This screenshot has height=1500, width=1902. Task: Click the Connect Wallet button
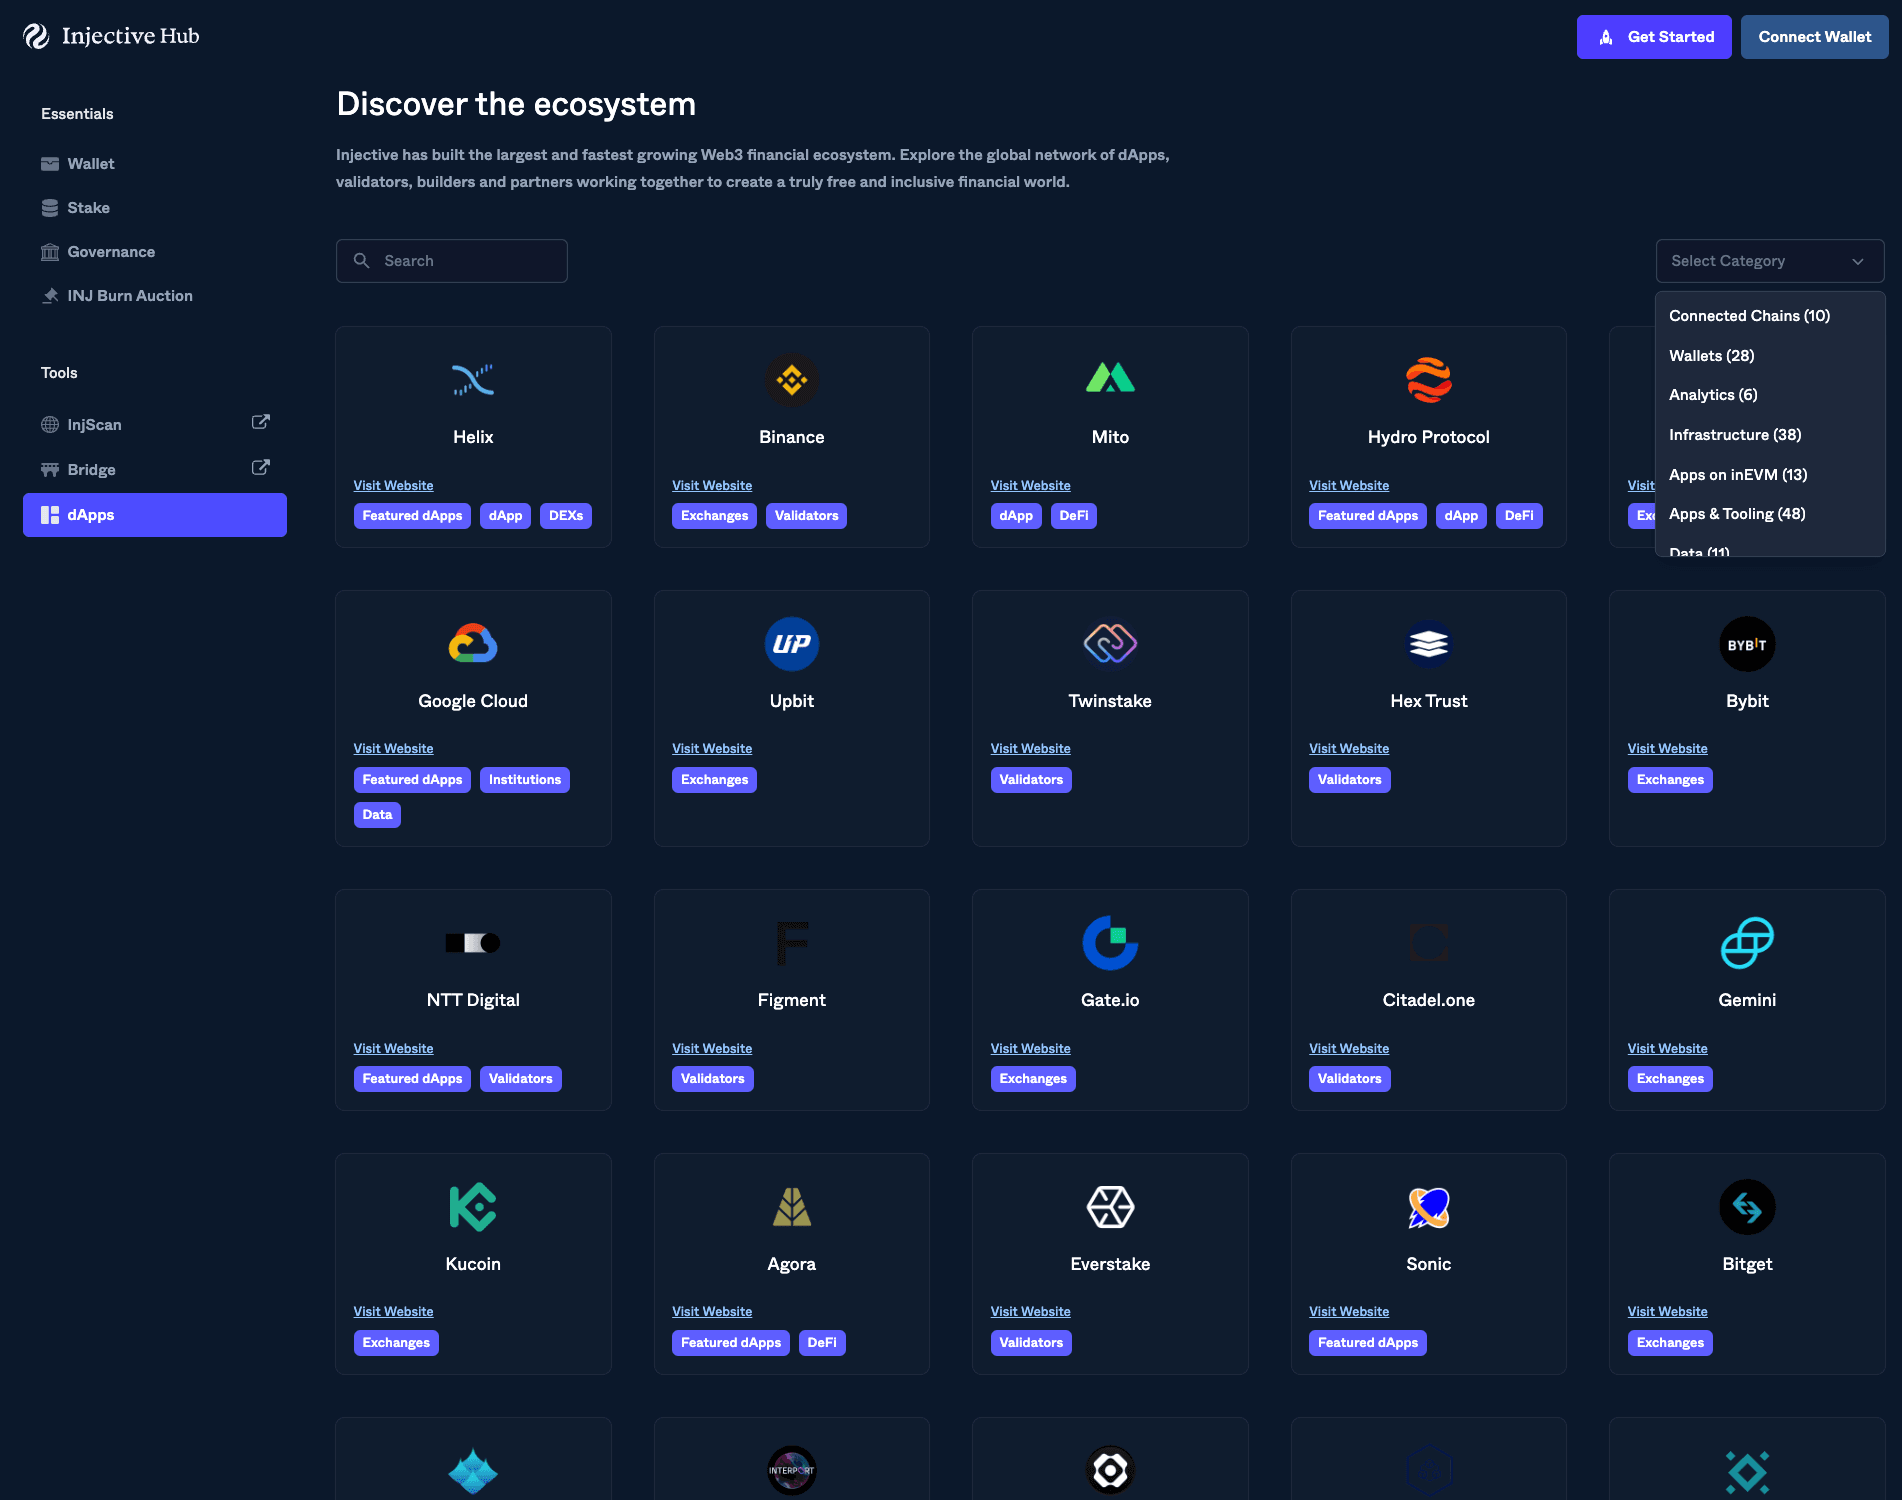(1814, 37)
